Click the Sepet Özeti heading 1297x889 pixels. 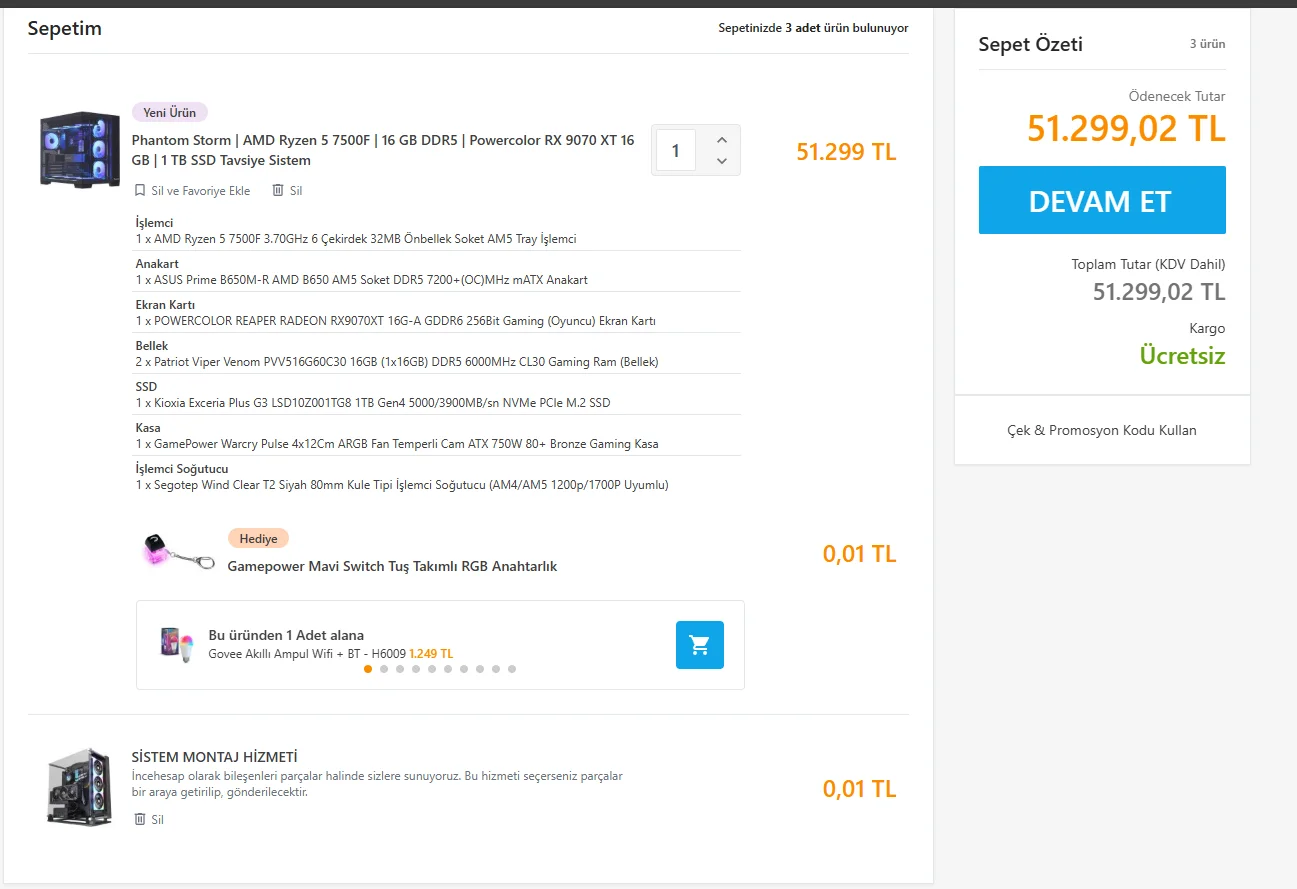pyautogui.click(x=1031, y=44)
